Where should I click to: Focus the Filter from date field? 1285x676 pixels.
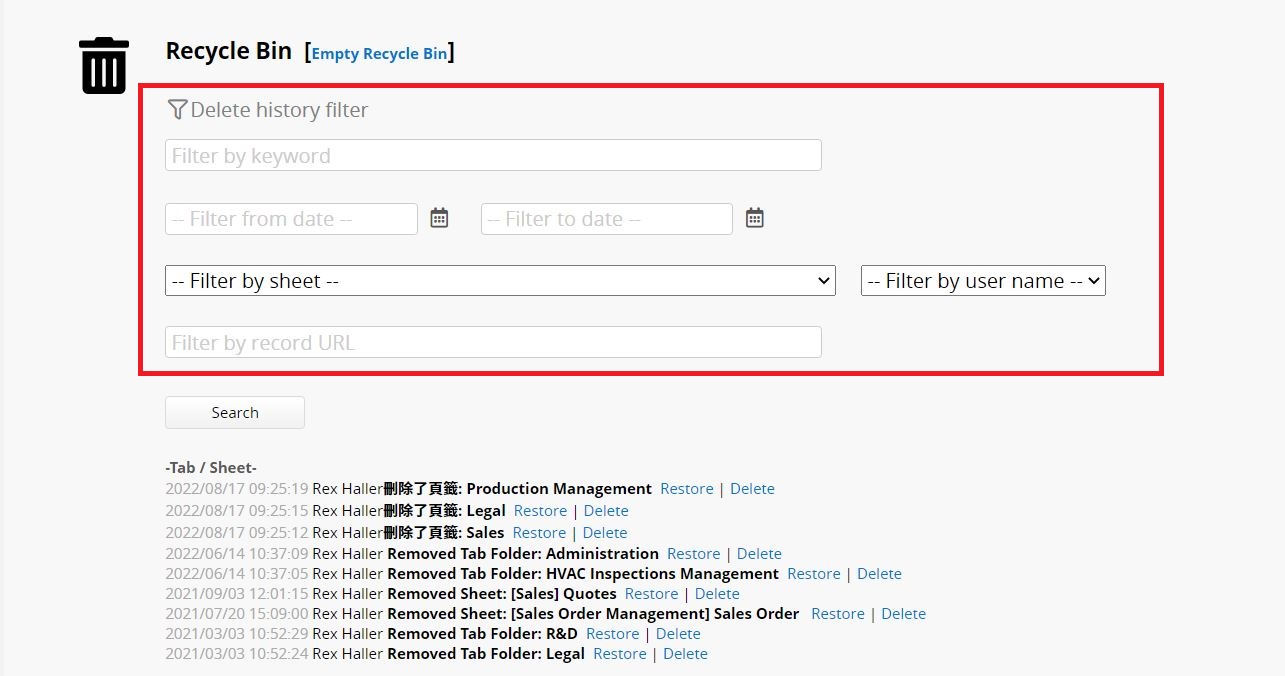coord(291,219)
